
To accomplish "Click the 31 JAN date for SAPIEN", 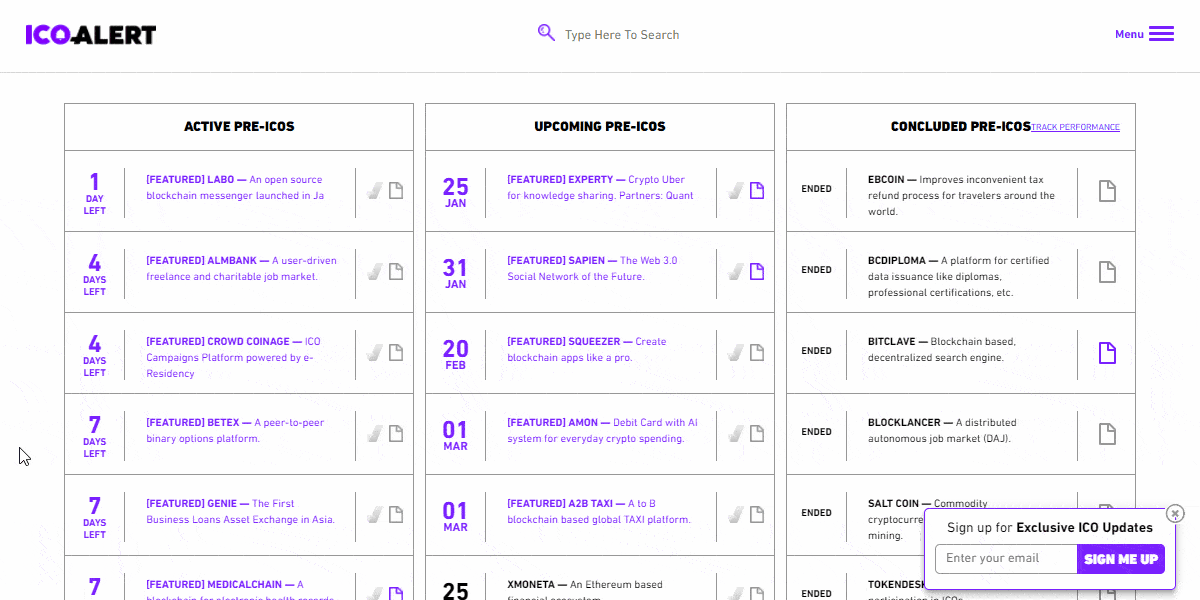I will coord(455,272).
